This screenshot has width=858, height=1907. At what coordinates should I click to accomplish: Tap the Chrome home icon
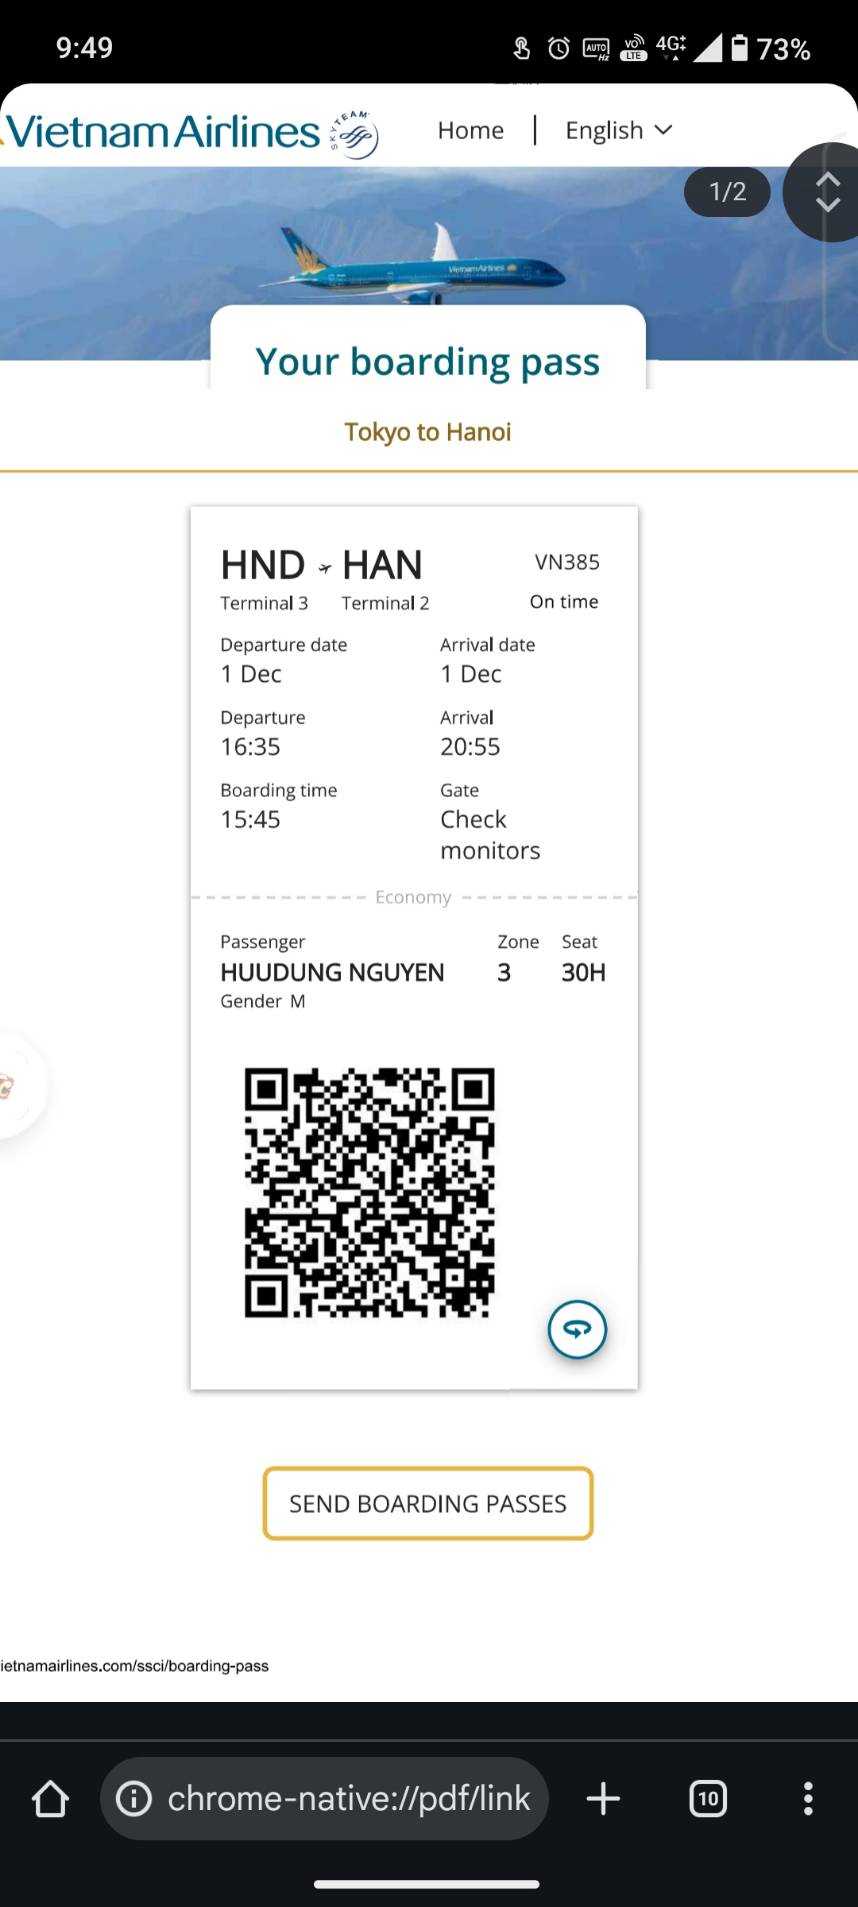(50, 1798)
